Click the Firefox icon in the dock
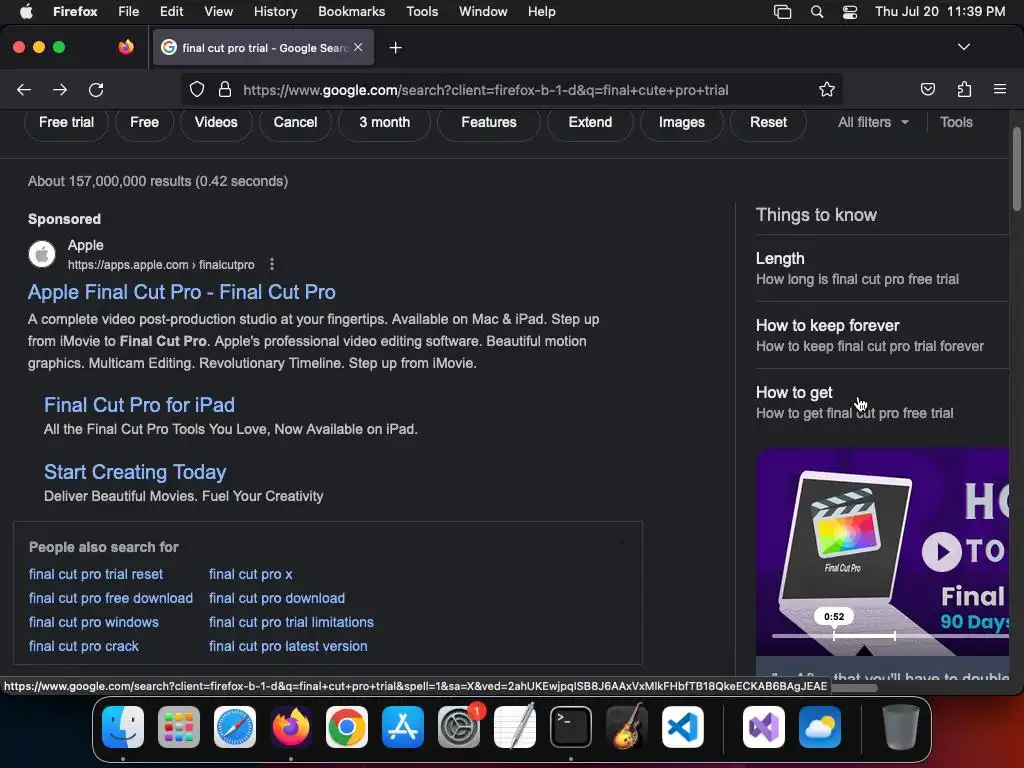Image resolution: width=1024 pixels, height=768 pixels. pos(291,727)
